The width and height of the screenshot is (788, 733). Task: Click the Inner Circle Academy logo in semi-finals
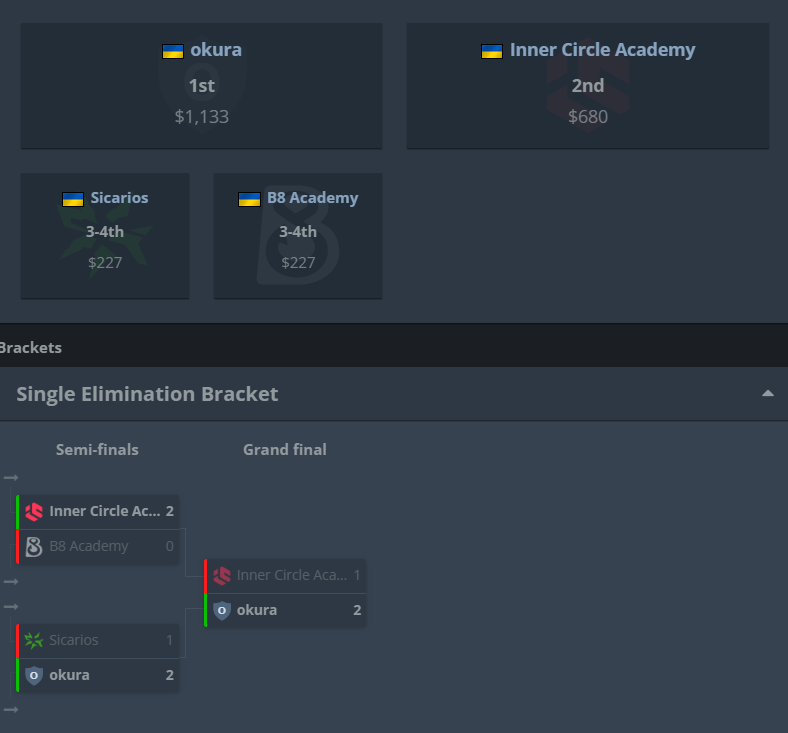(34, 512)
